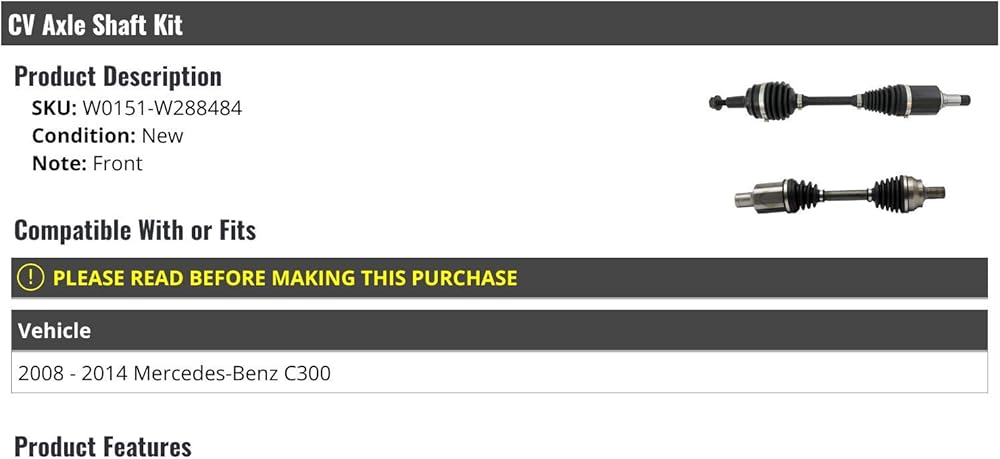Click the condition value New
This screenshot has height=459, width=1000.
[x=162, y=135]
